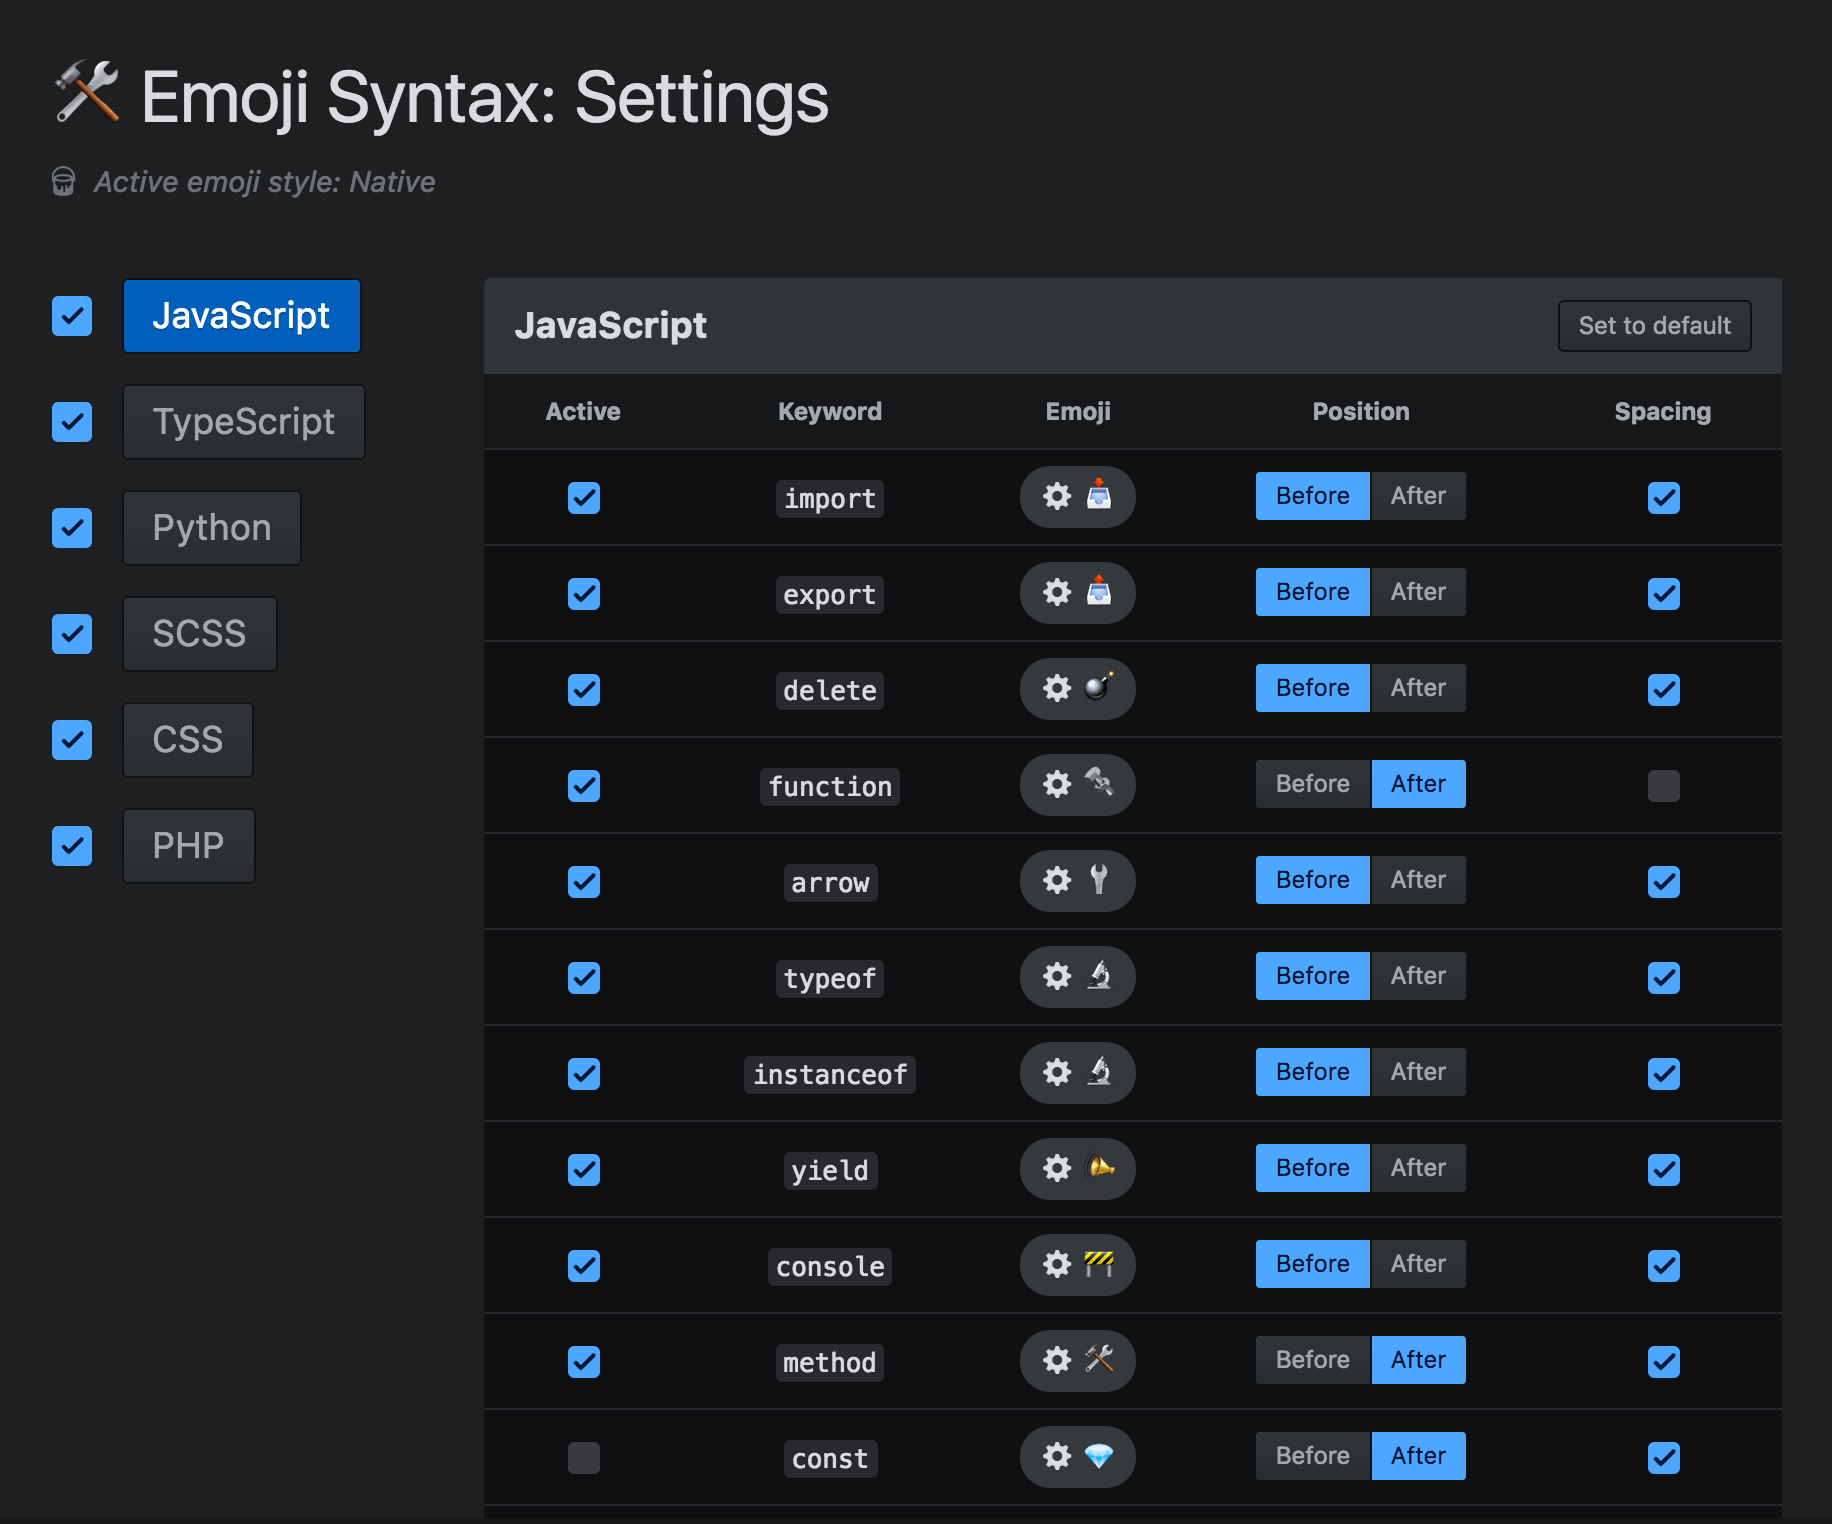Select the JavaScript language tab

click(x=241, y=316)
